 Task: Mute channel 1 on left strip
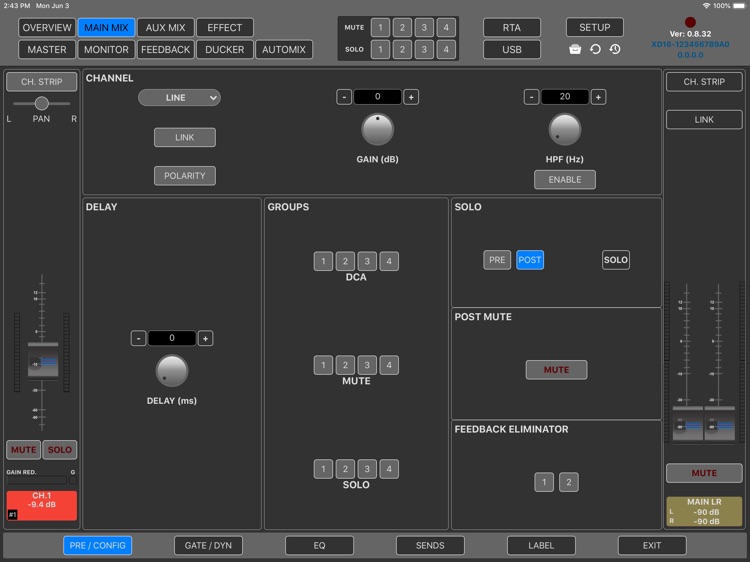pyautogui.click(x=24, y=450)
